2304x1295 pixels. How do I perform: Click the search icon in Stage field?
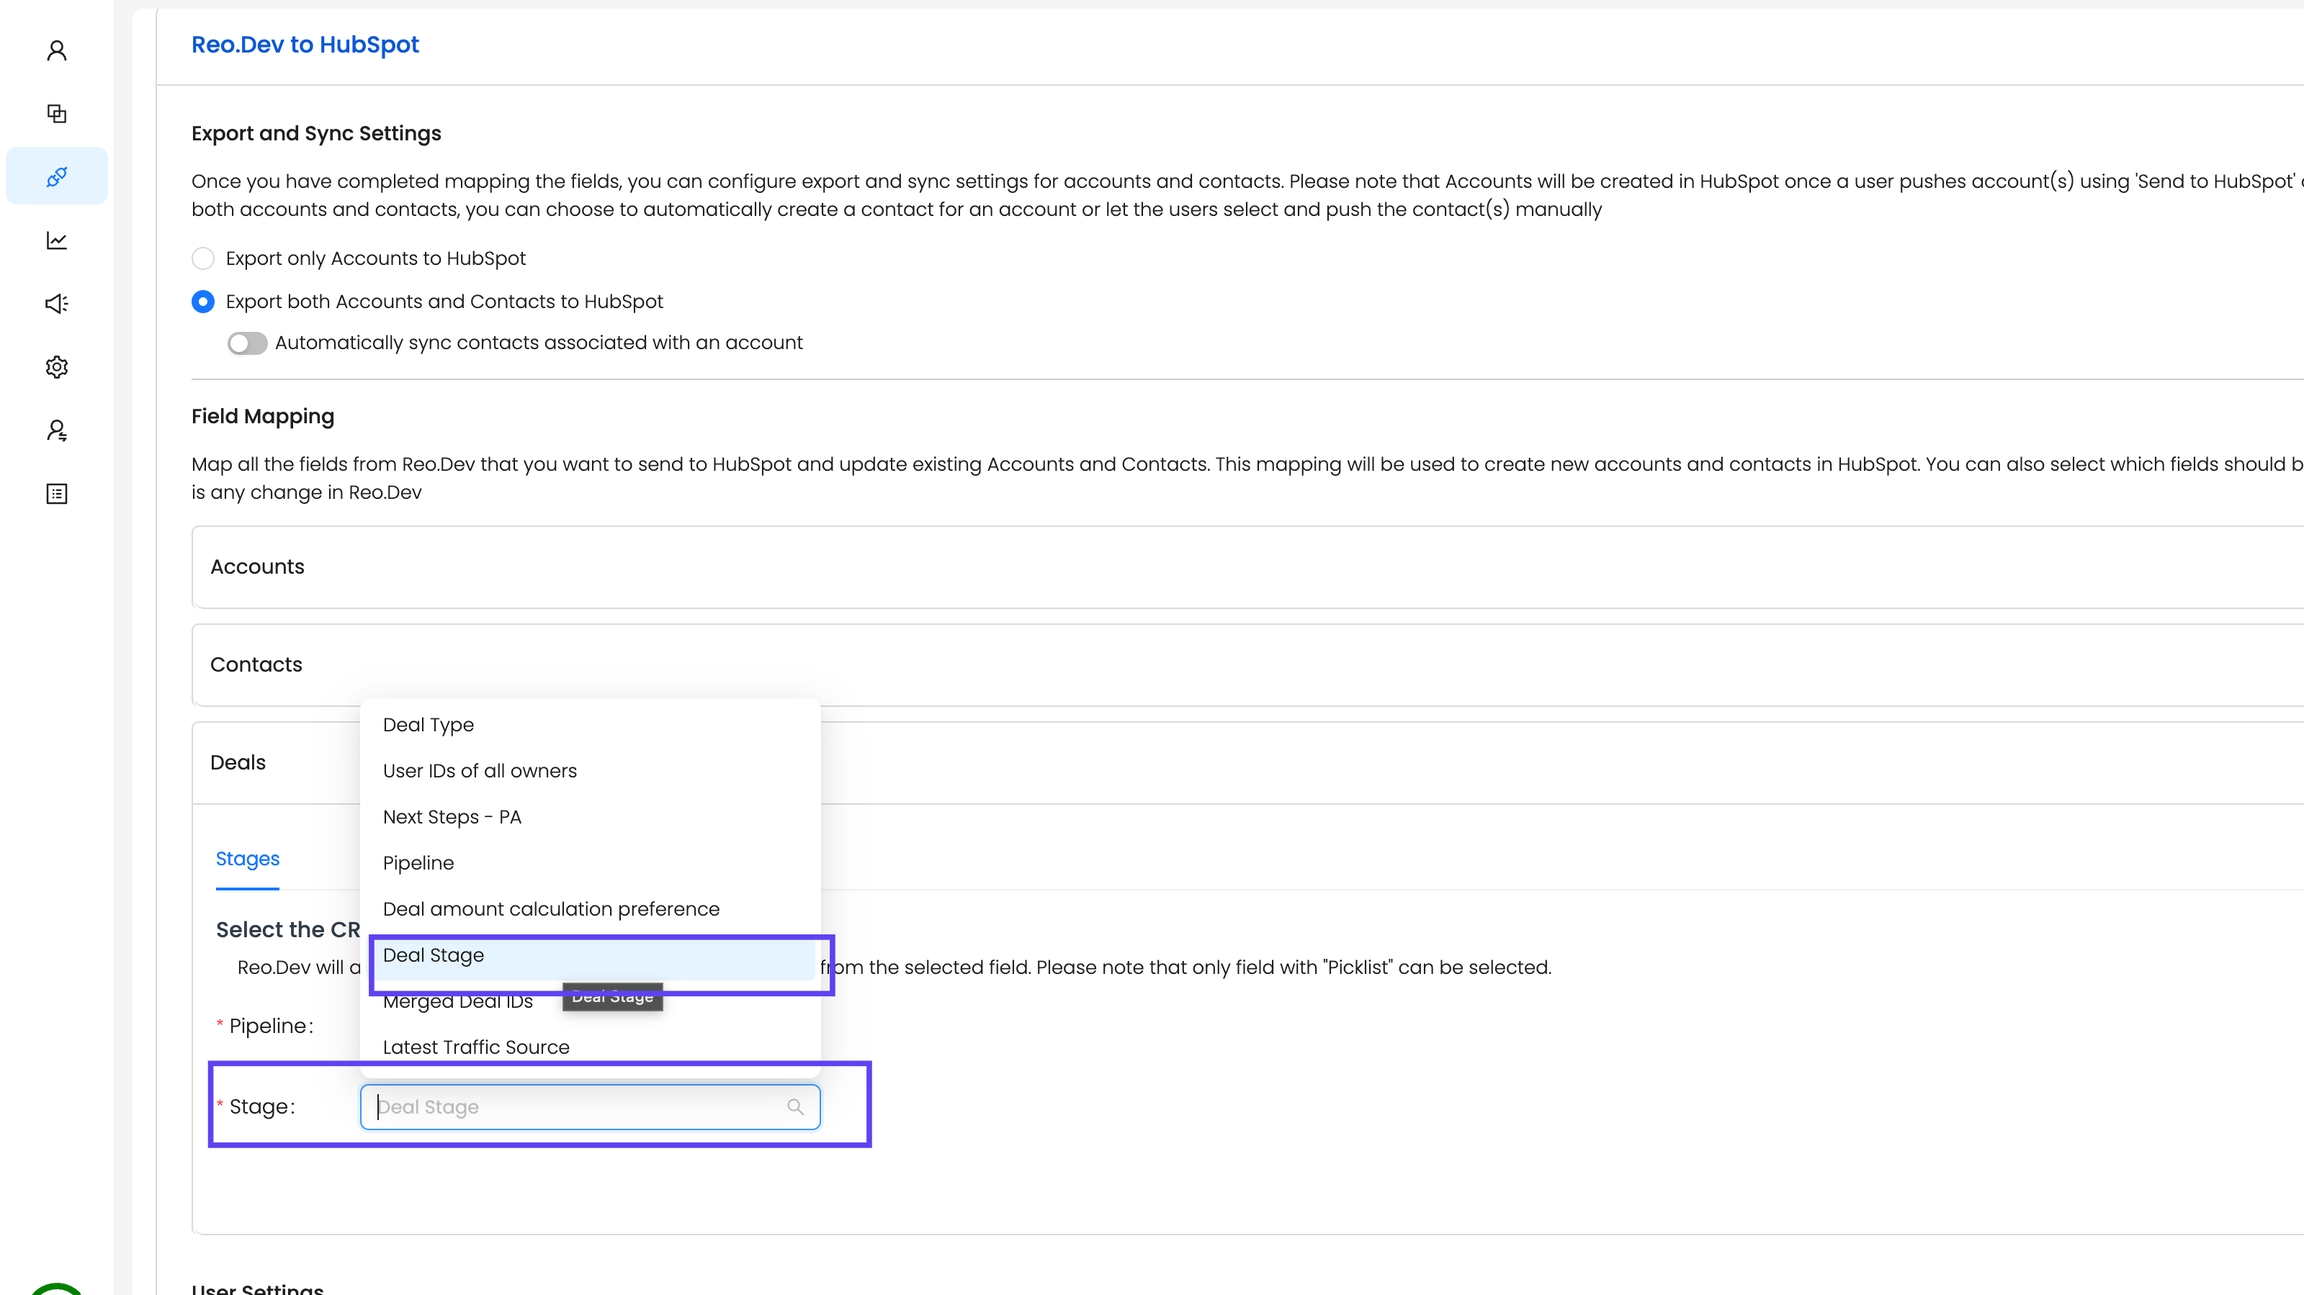[x=795, y=1107]
